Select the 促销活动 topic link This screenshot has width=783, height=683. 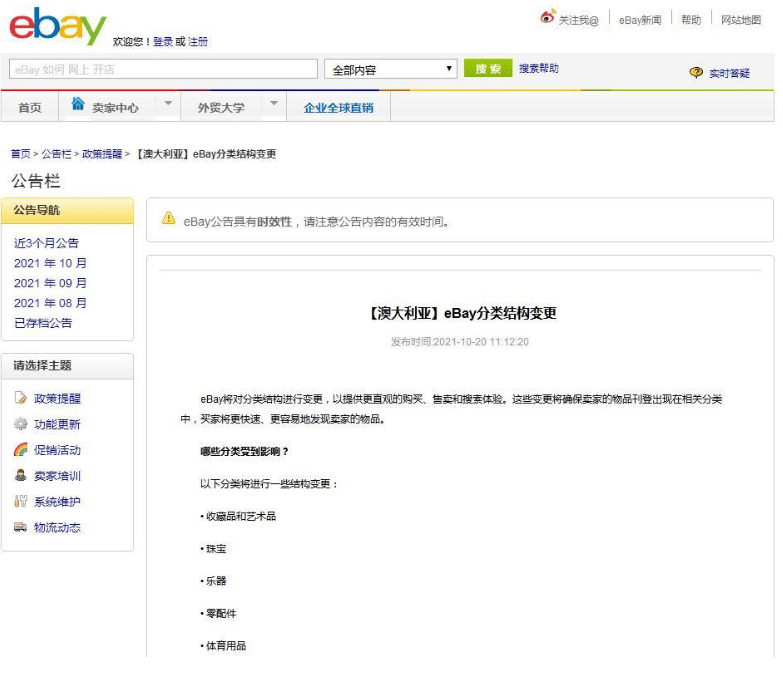(57, 450)
